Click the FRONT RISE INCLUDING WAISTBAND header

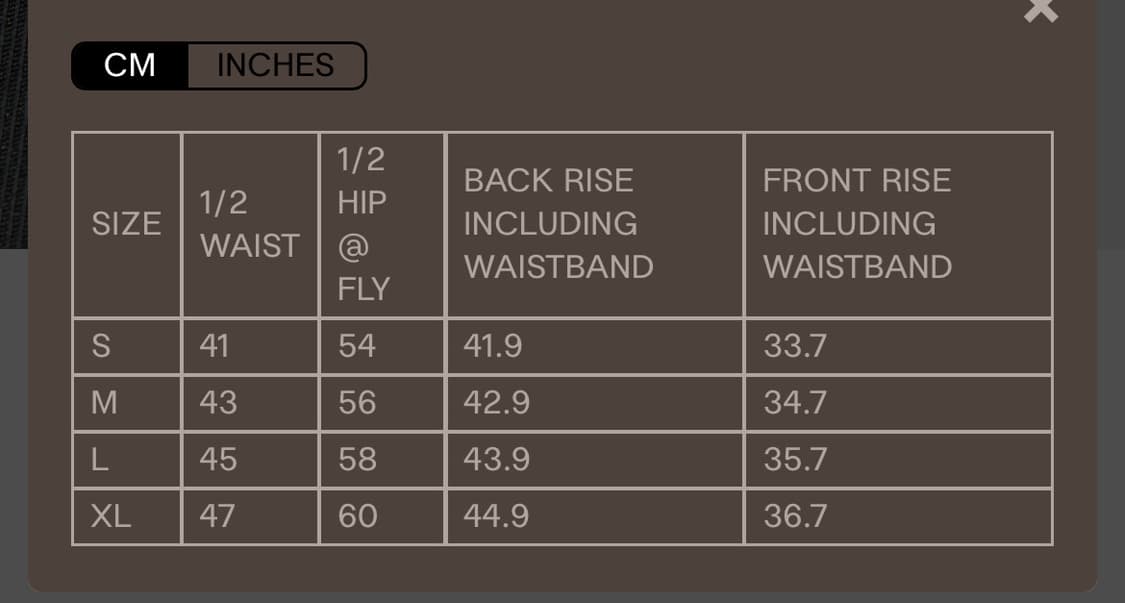pyautogui.click(x=857, y=224)
